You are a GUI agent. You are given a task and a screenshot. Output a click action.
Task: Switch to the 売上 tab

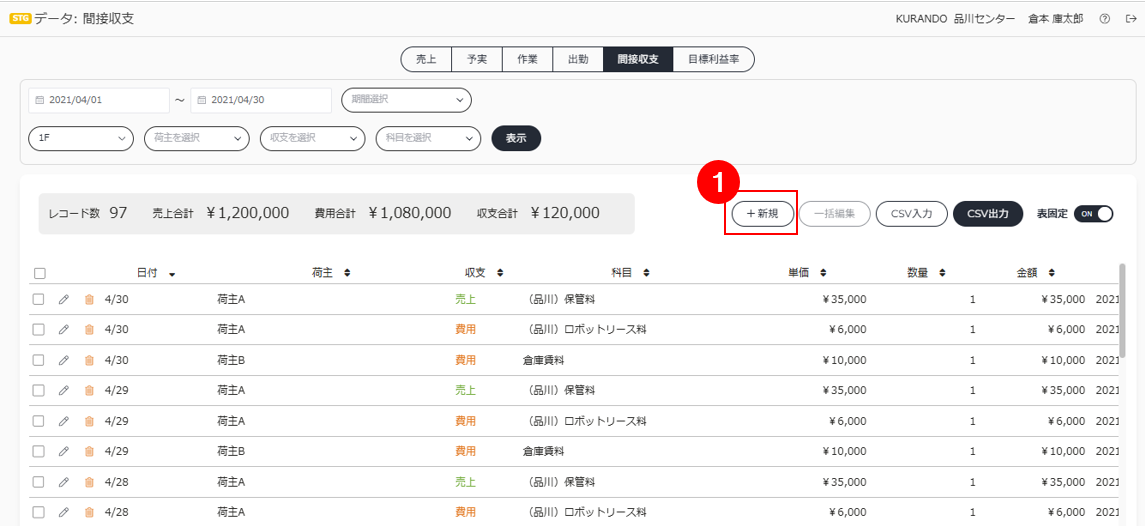point(426,60)
